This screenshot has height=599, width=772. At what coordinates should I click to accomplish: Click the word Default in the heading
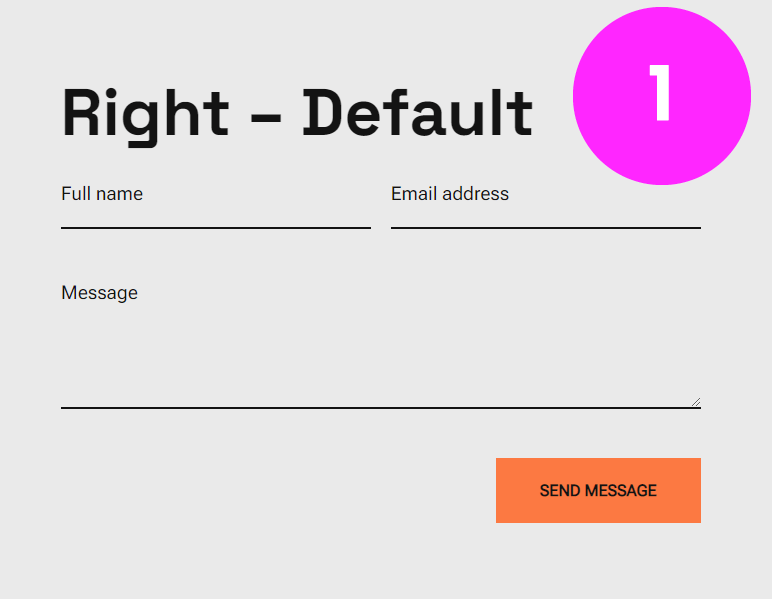click(x=418, y=113)
